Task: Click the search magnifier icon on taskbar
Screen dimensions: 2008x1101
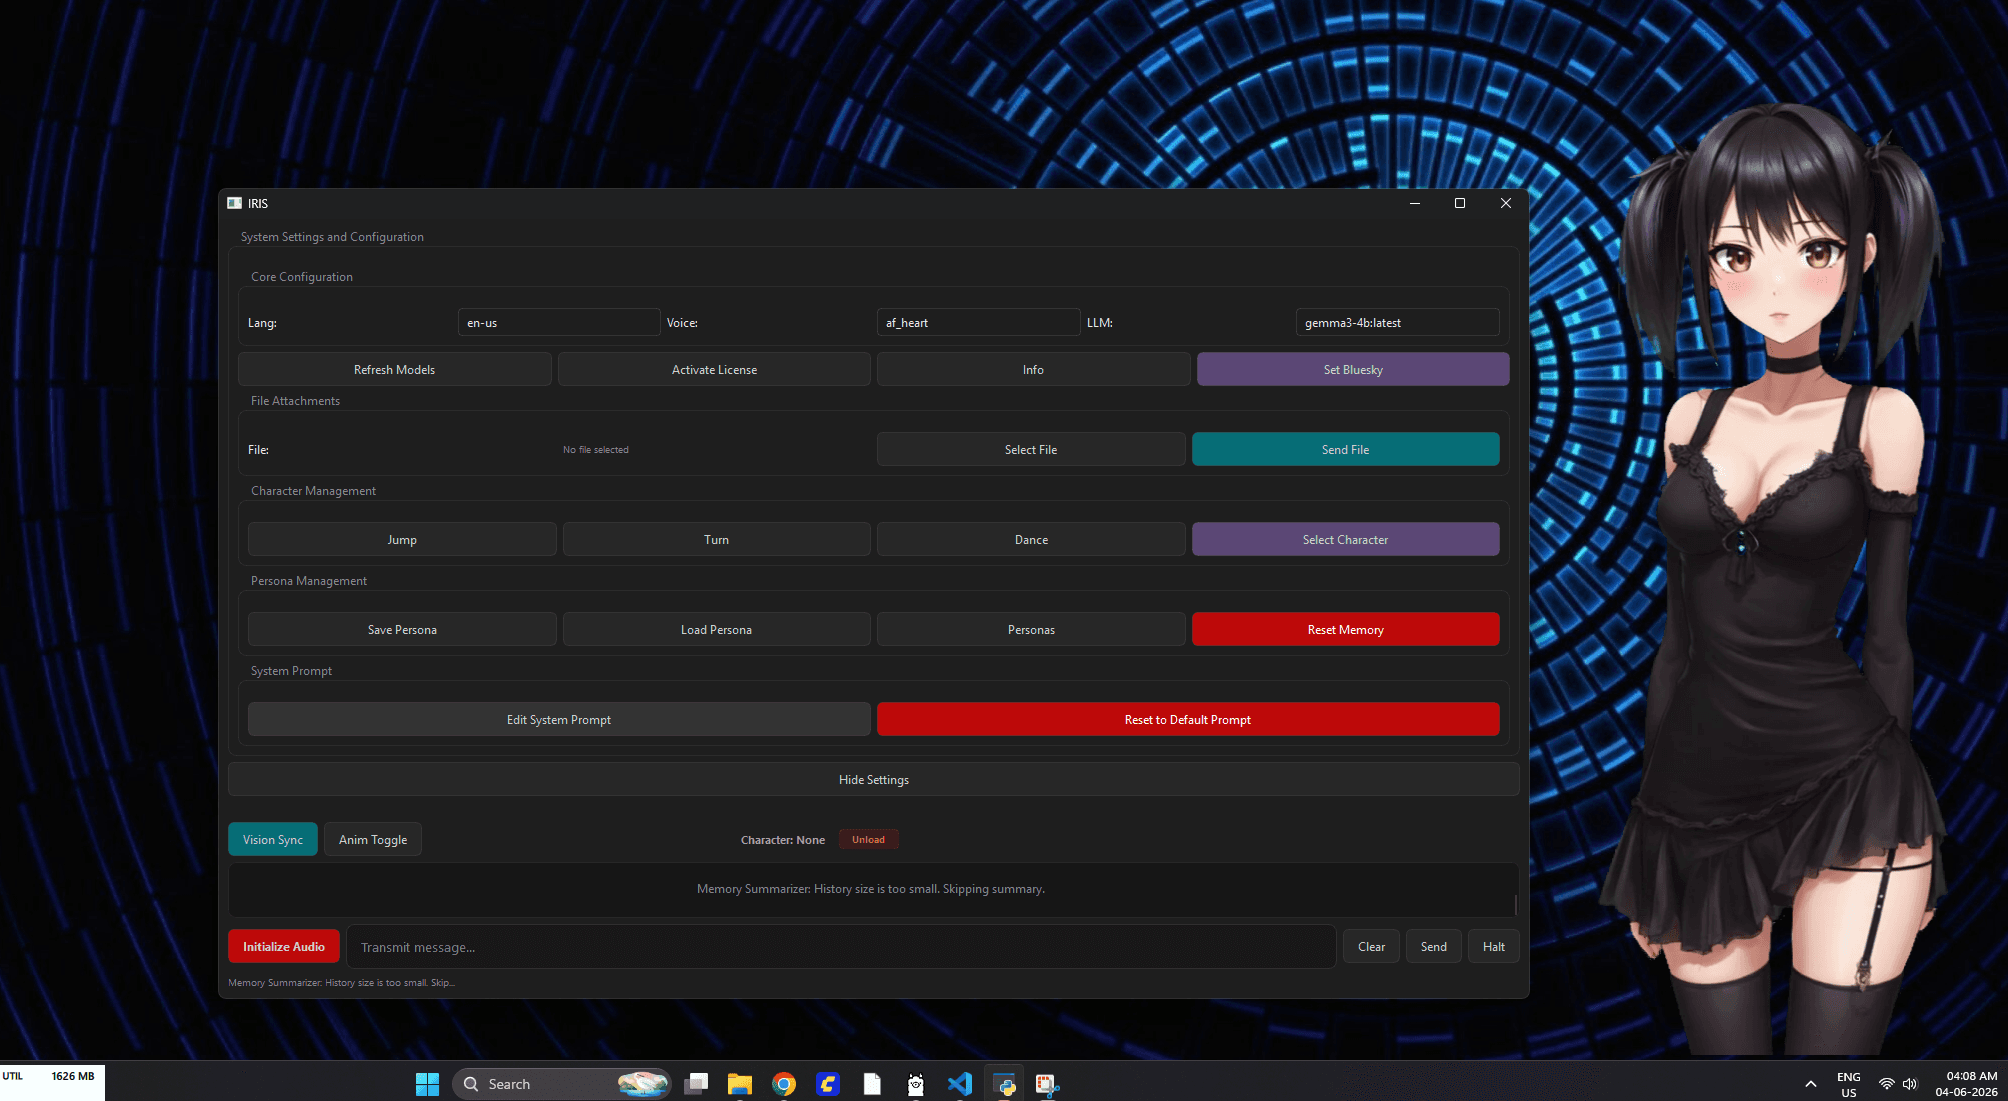Action: 471,1084
